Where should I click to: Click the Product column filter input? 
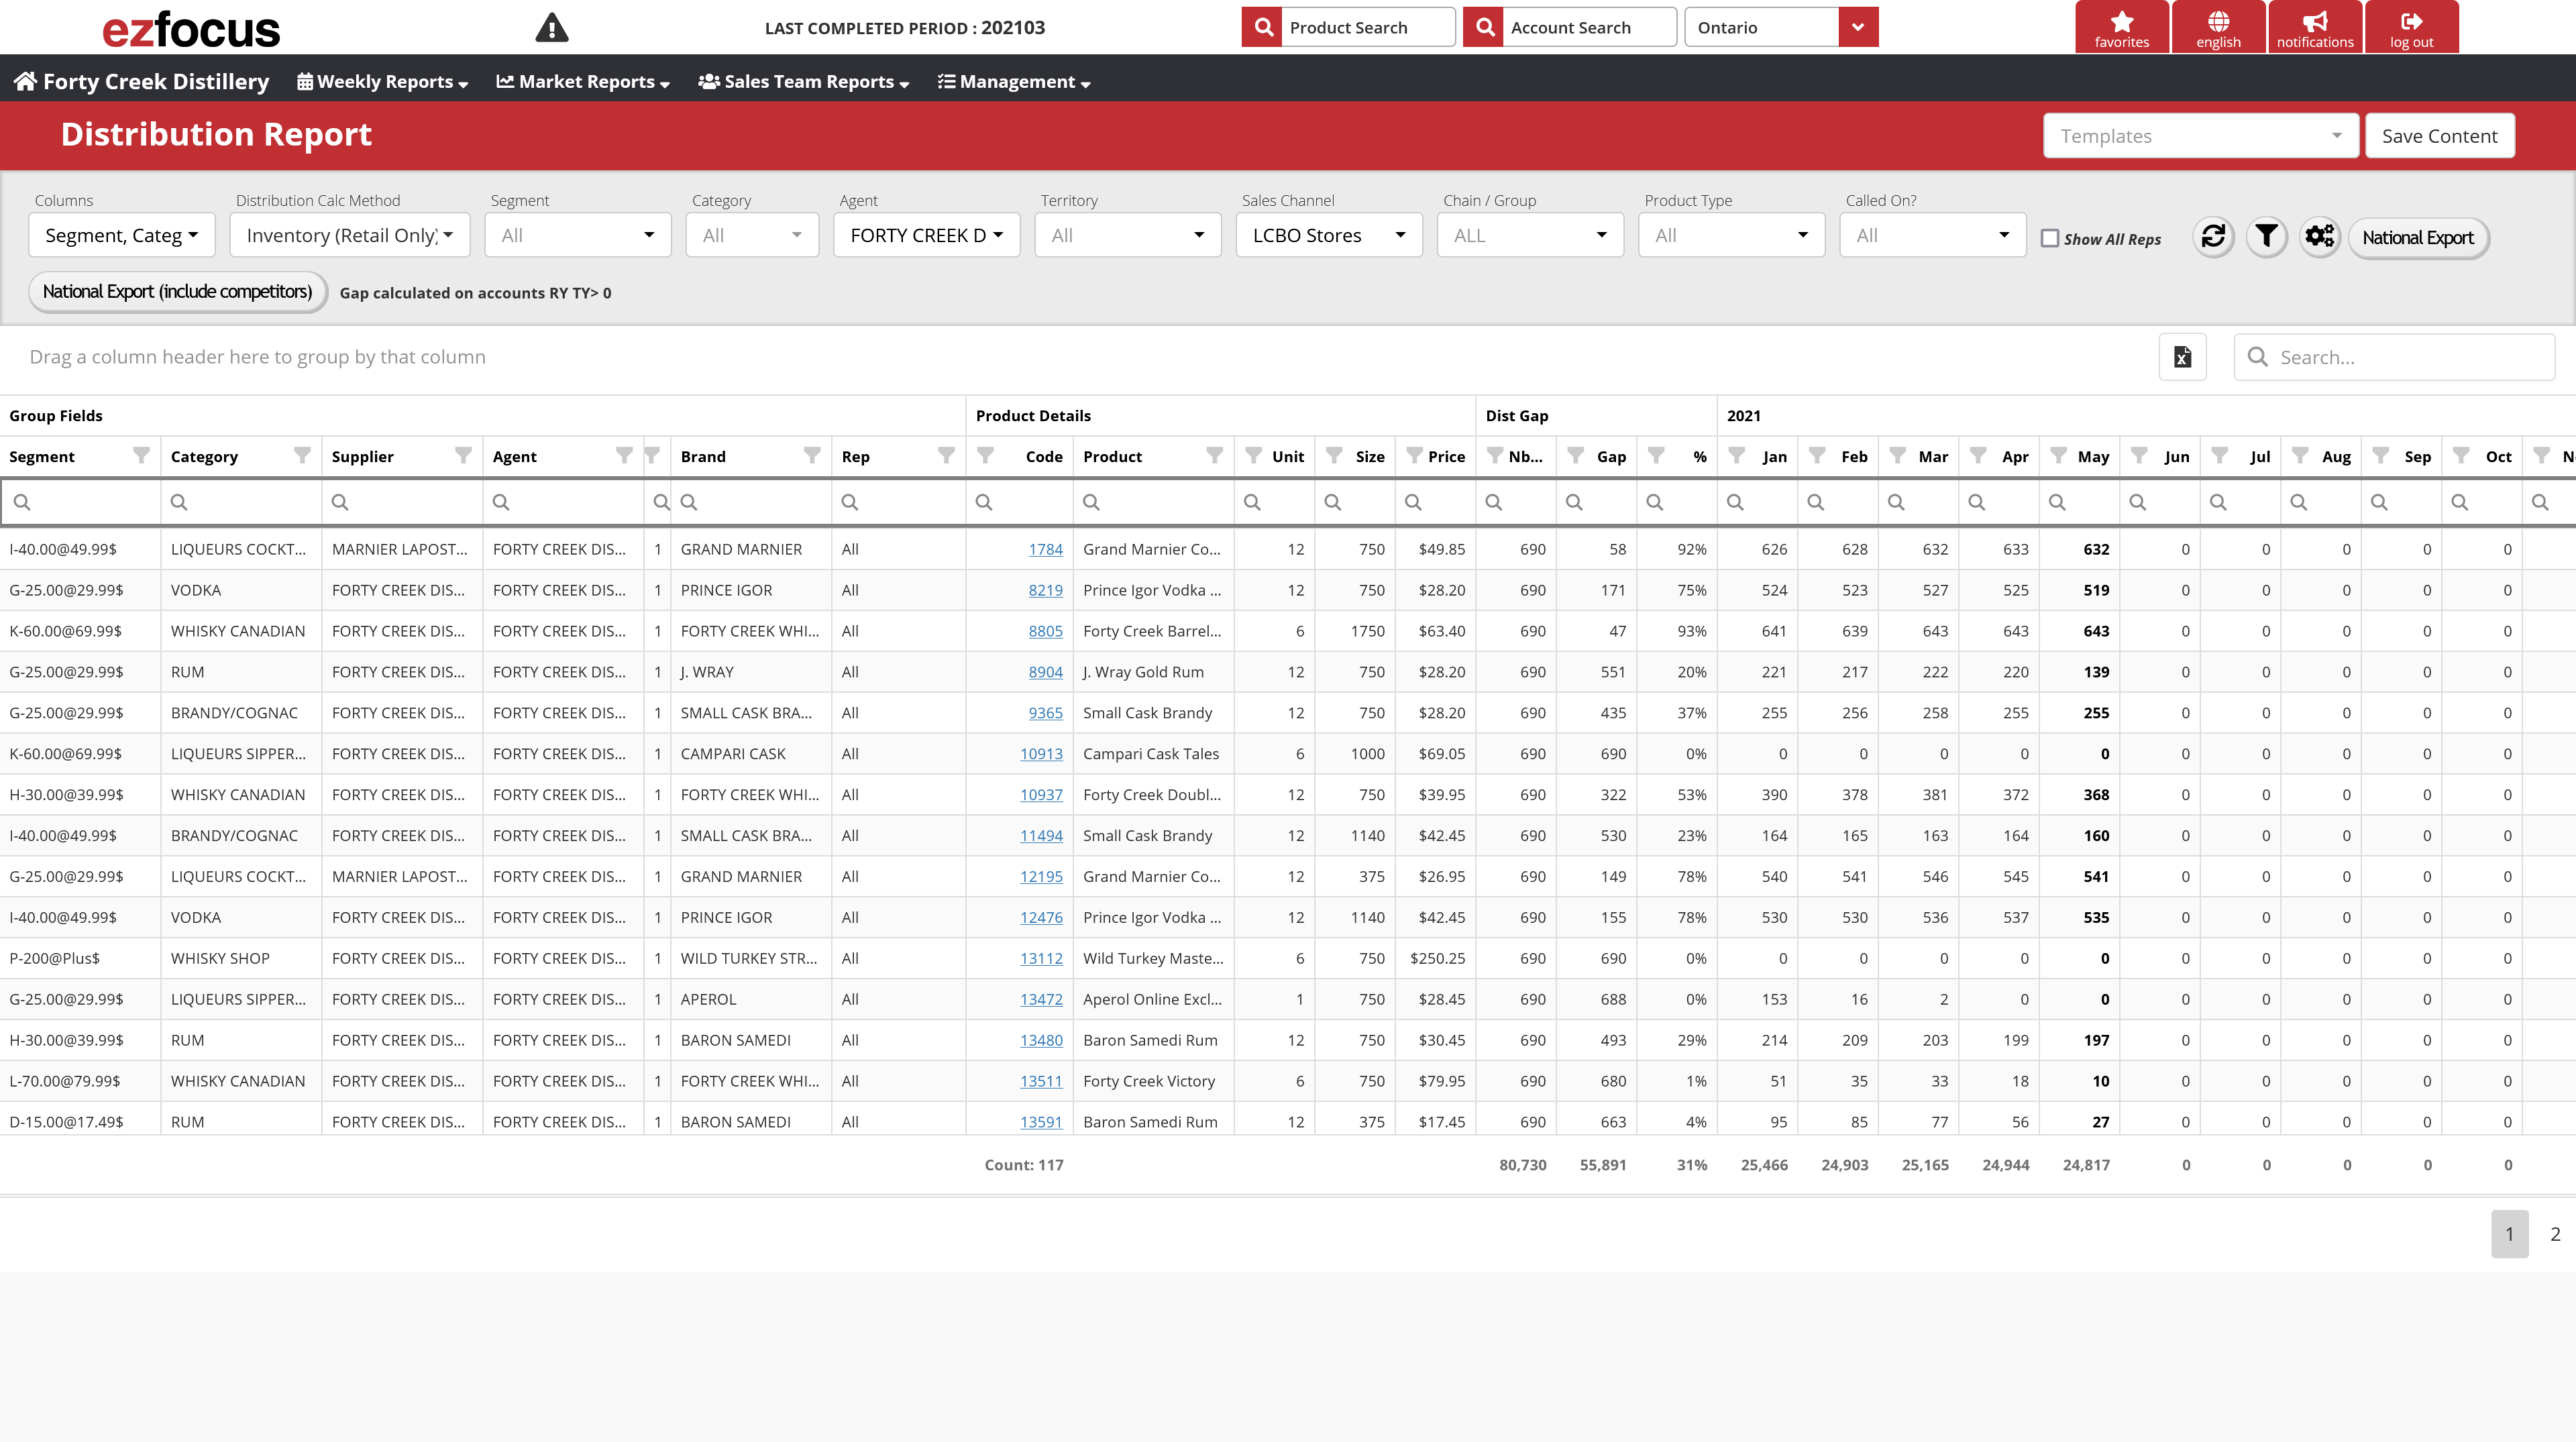coord(1153,502)
